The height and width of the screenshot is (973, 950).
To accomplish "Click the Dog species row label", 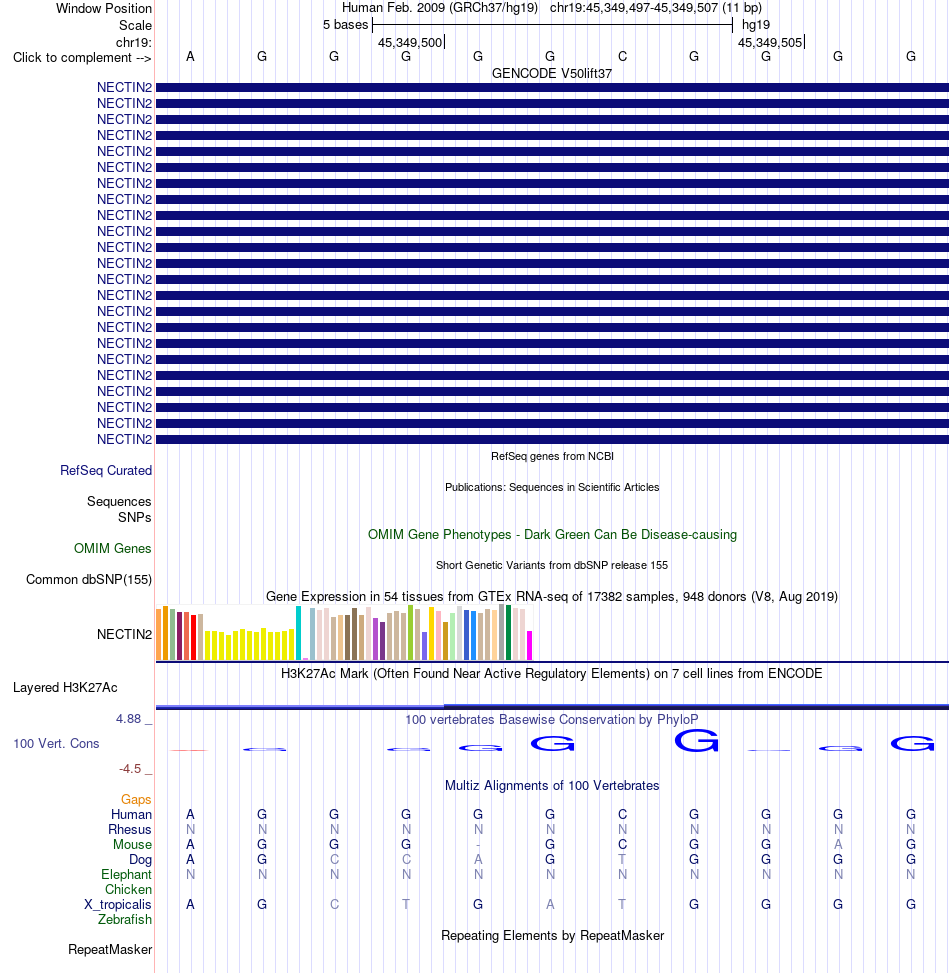I will 140,859.
